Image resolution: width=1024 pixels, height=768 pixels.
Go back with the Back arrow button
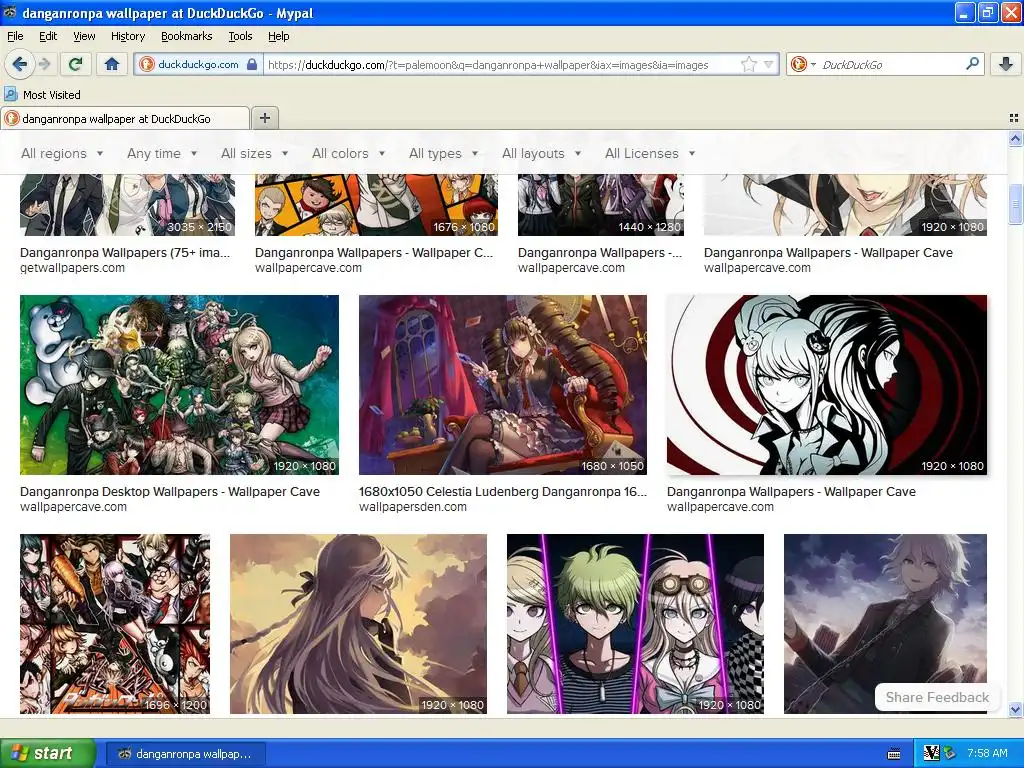19,64
